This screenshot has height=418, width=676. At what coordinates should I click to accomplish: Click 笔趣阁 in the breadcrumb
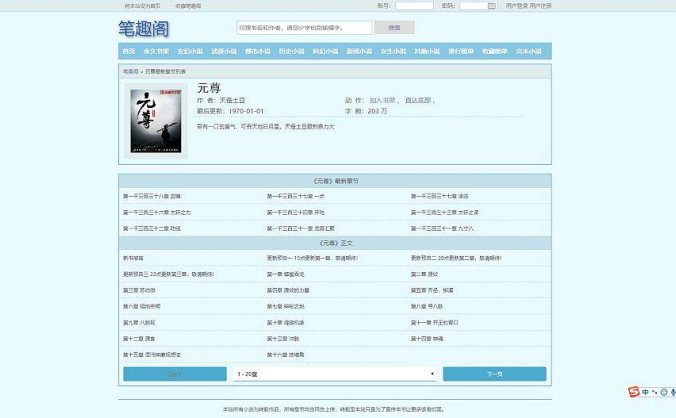pos(131,72)
